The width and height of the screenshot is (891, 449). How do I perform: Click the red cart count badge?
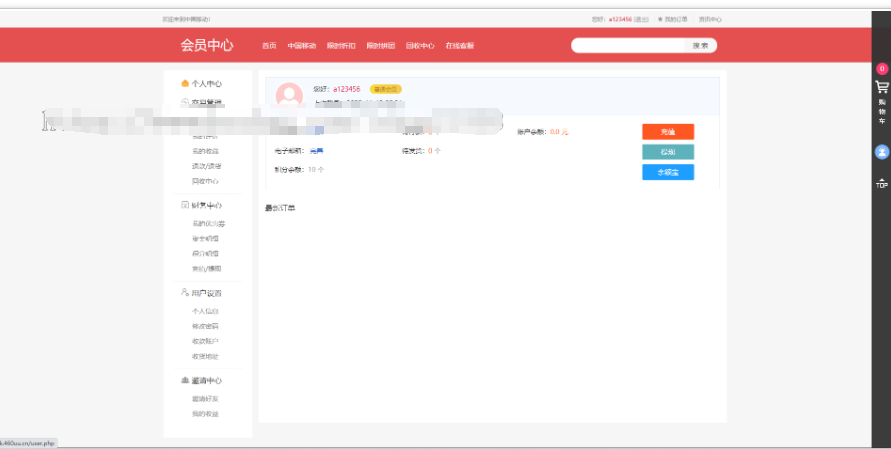[881, 69]
